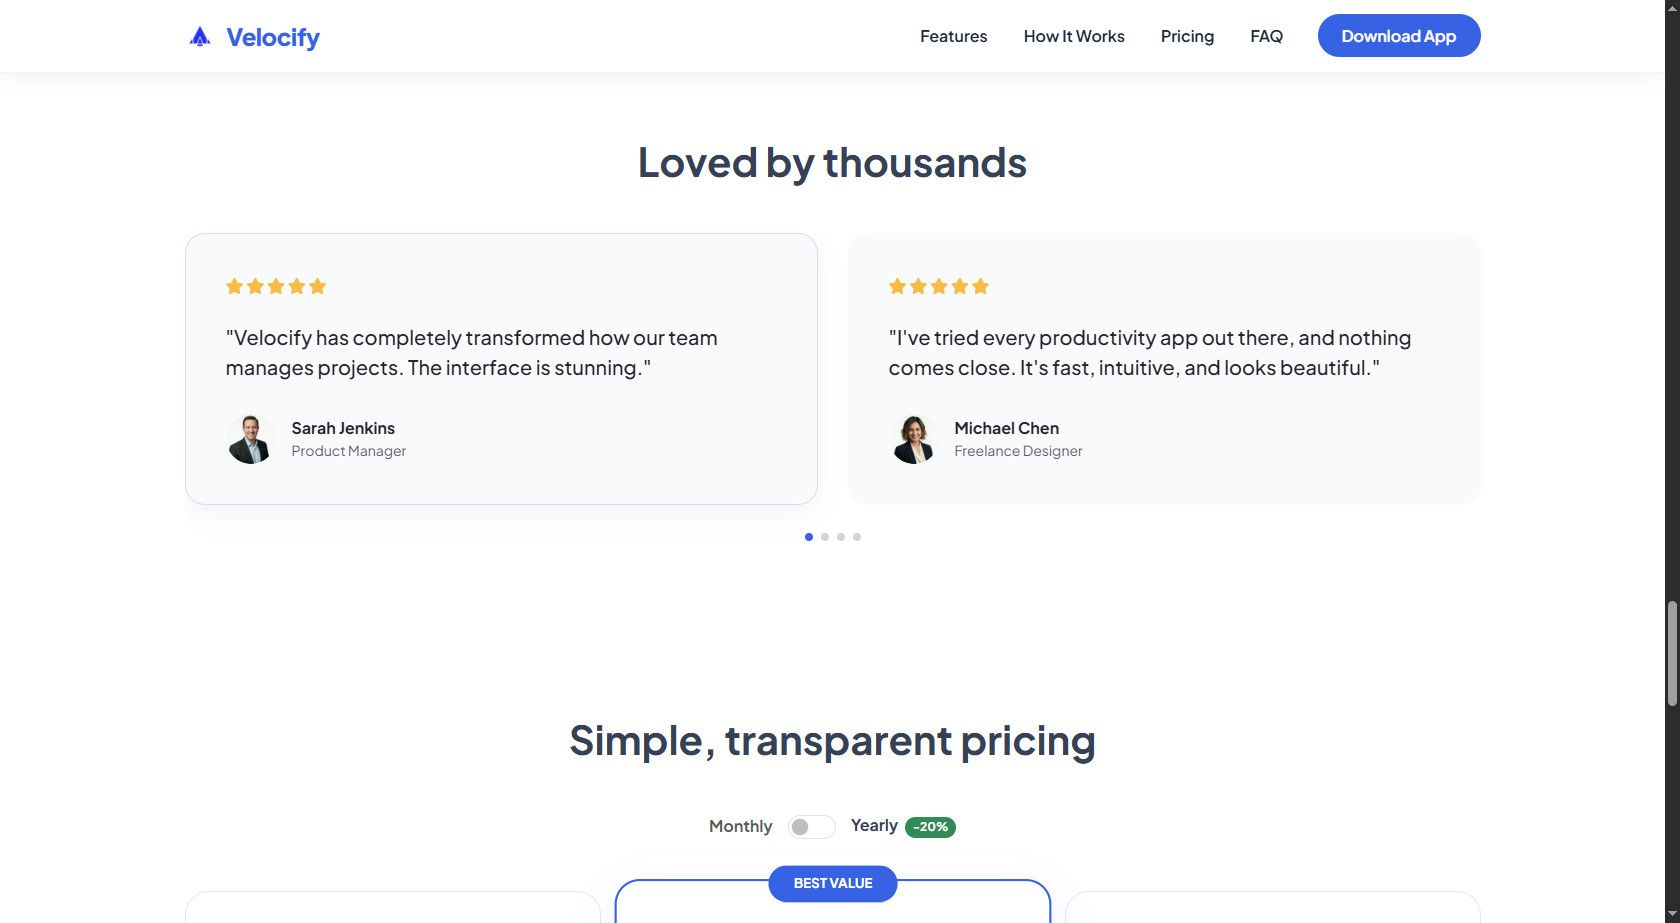1680x923 pixels.
Task: Open the FAQ nav link
Action: coord(1266,36)
